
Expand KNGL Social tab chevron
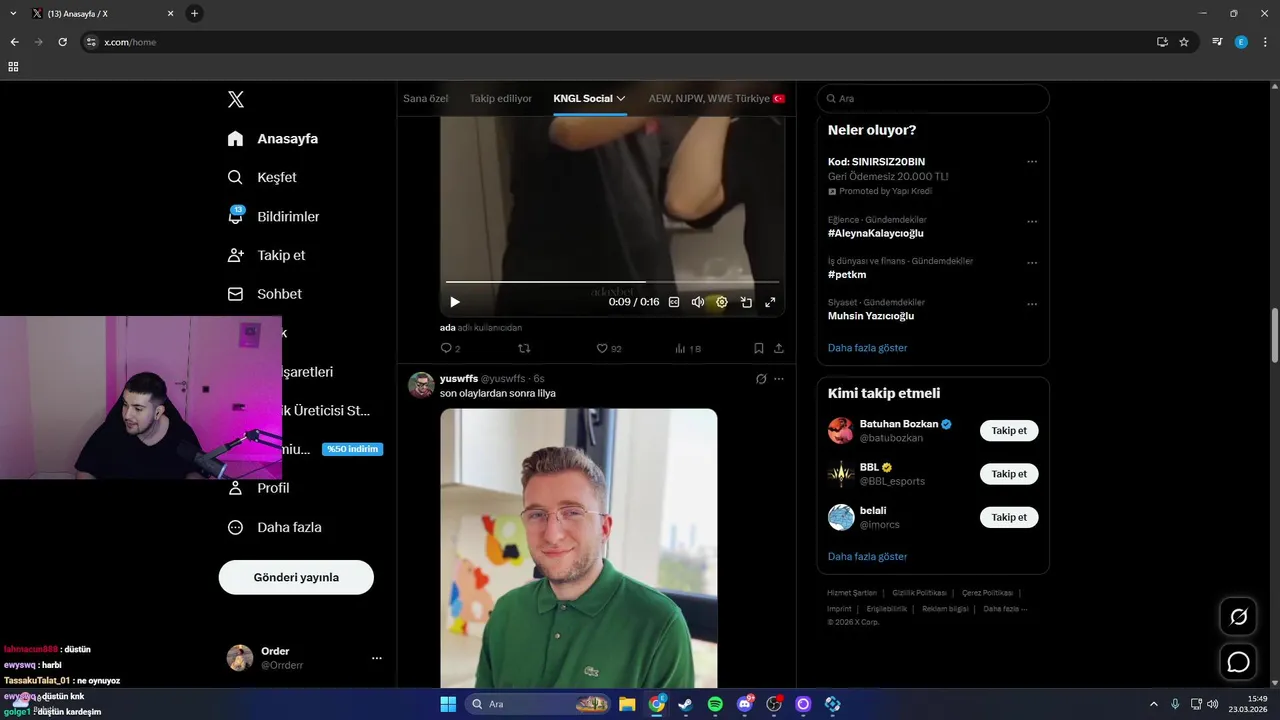tap(621, 98)
